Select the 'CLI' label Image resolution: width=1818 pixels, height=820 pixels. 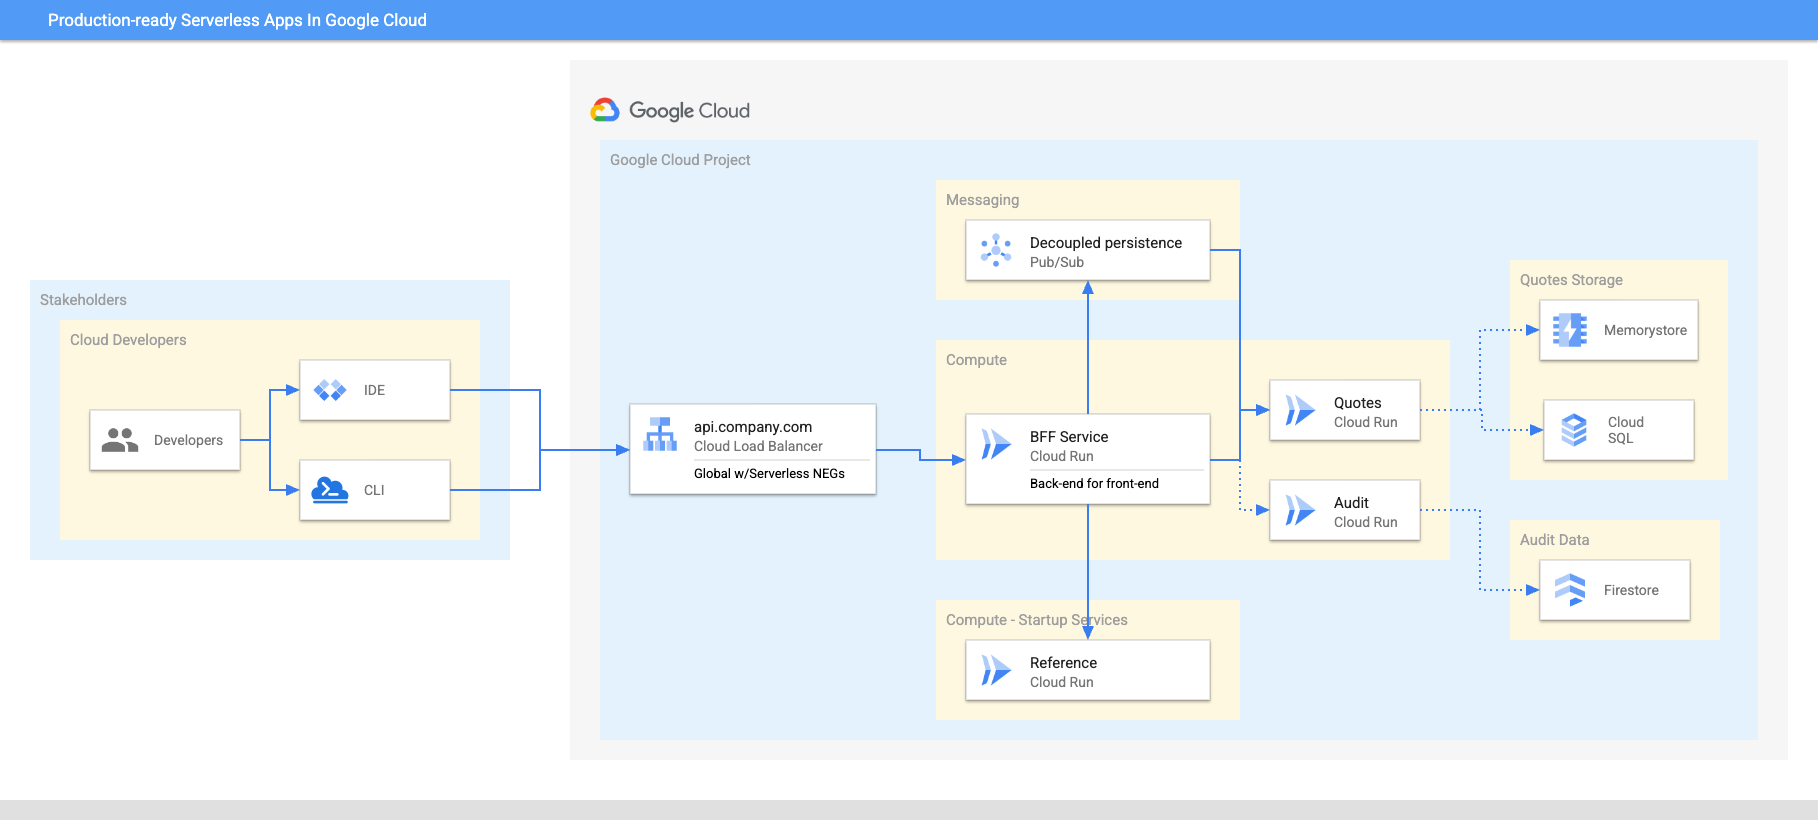tap(374, 490)
